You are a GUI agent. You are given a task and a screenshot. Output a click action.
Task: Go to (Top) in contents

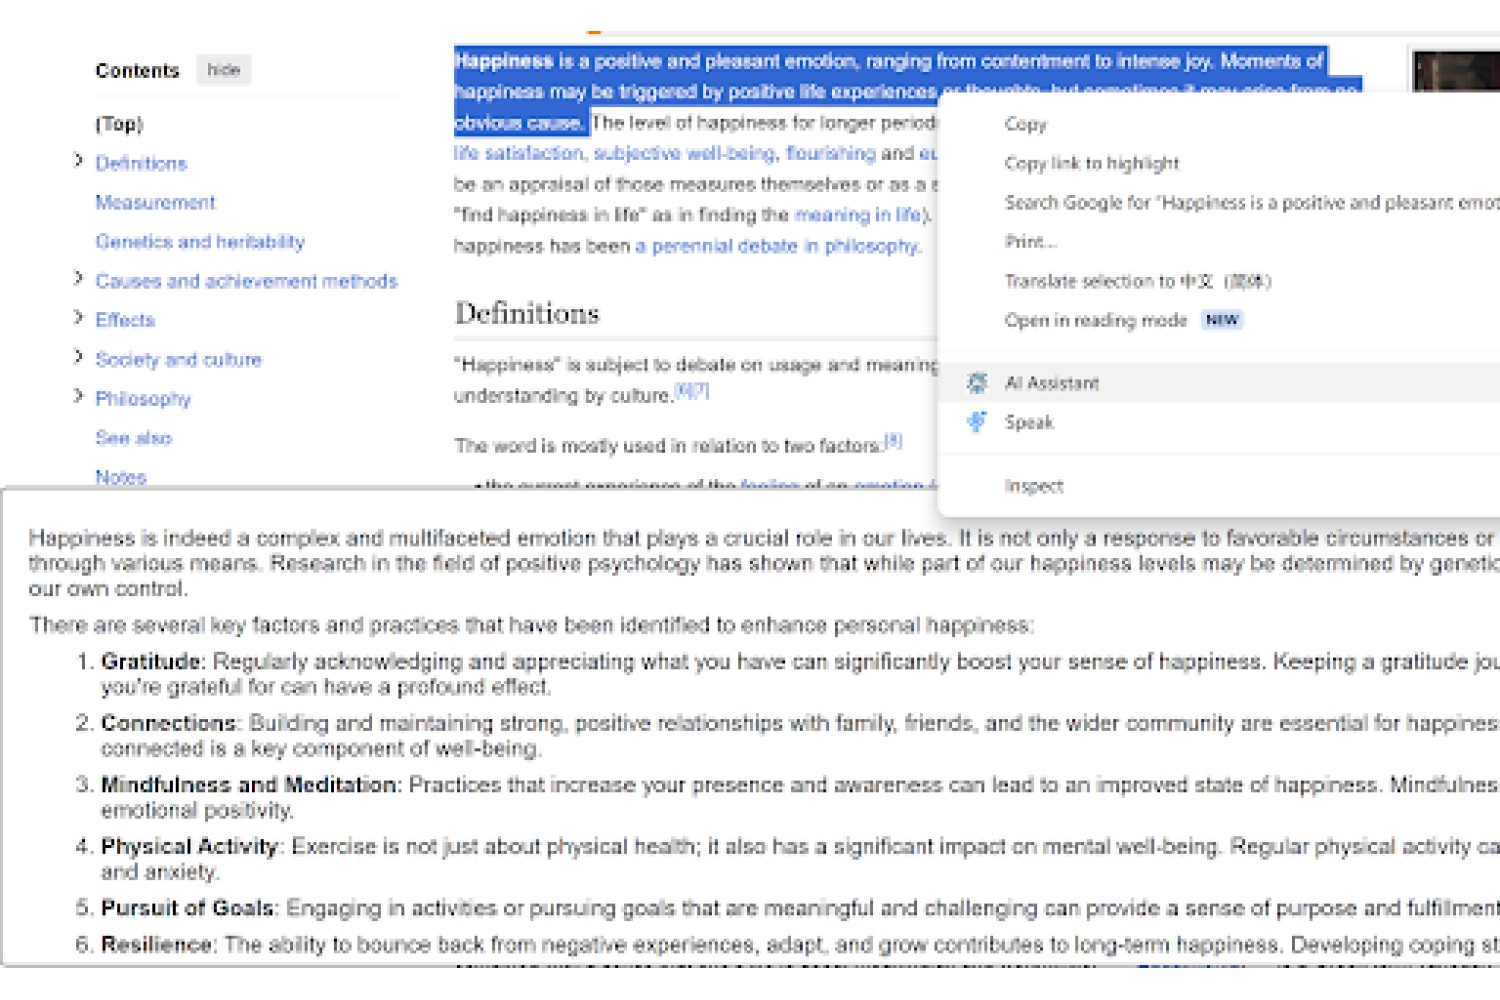tap(119, 124)
